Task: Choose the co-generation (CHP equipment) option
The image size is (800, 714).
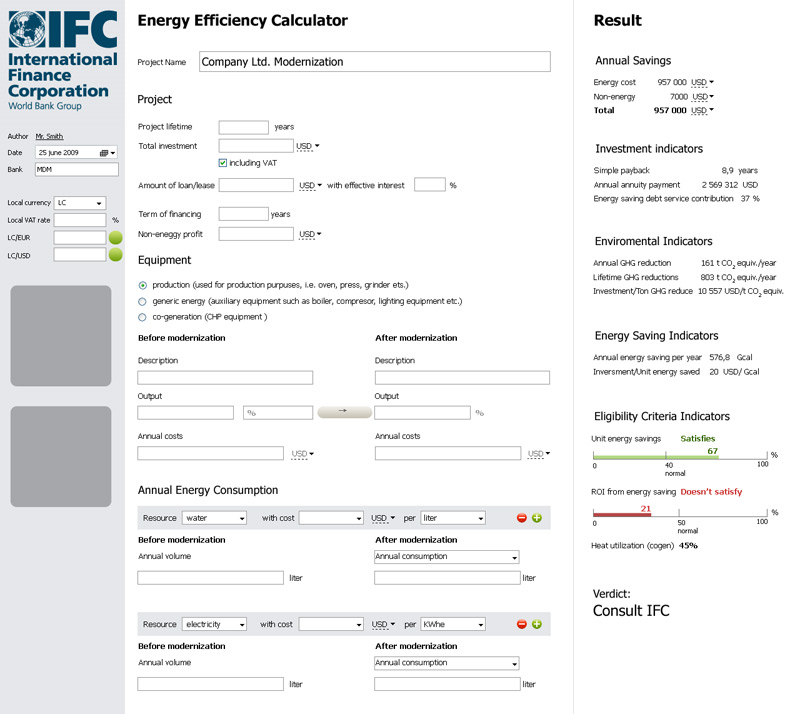Action: point(143,317)
